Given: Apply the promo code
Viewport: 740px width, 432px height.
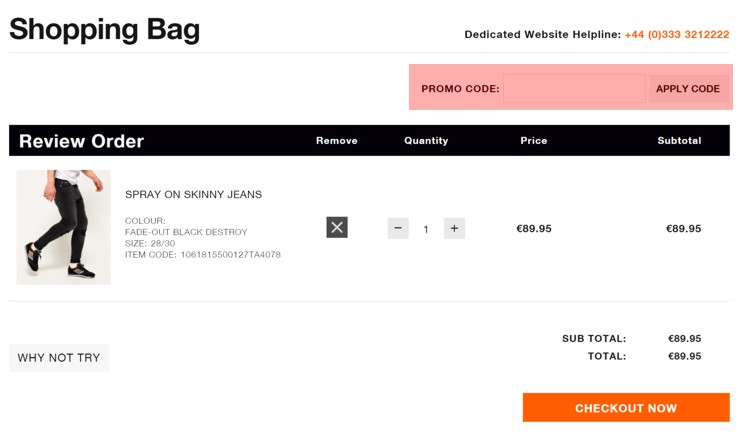Looking at the screenshot, I should 688,88.
